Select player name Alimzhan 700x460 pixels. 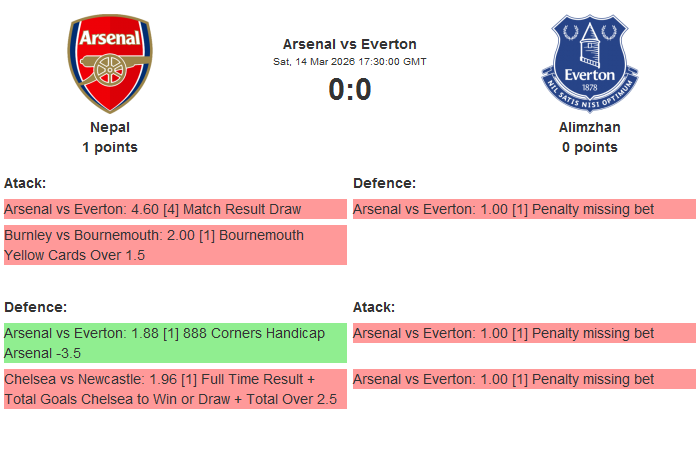click(589, 127)
